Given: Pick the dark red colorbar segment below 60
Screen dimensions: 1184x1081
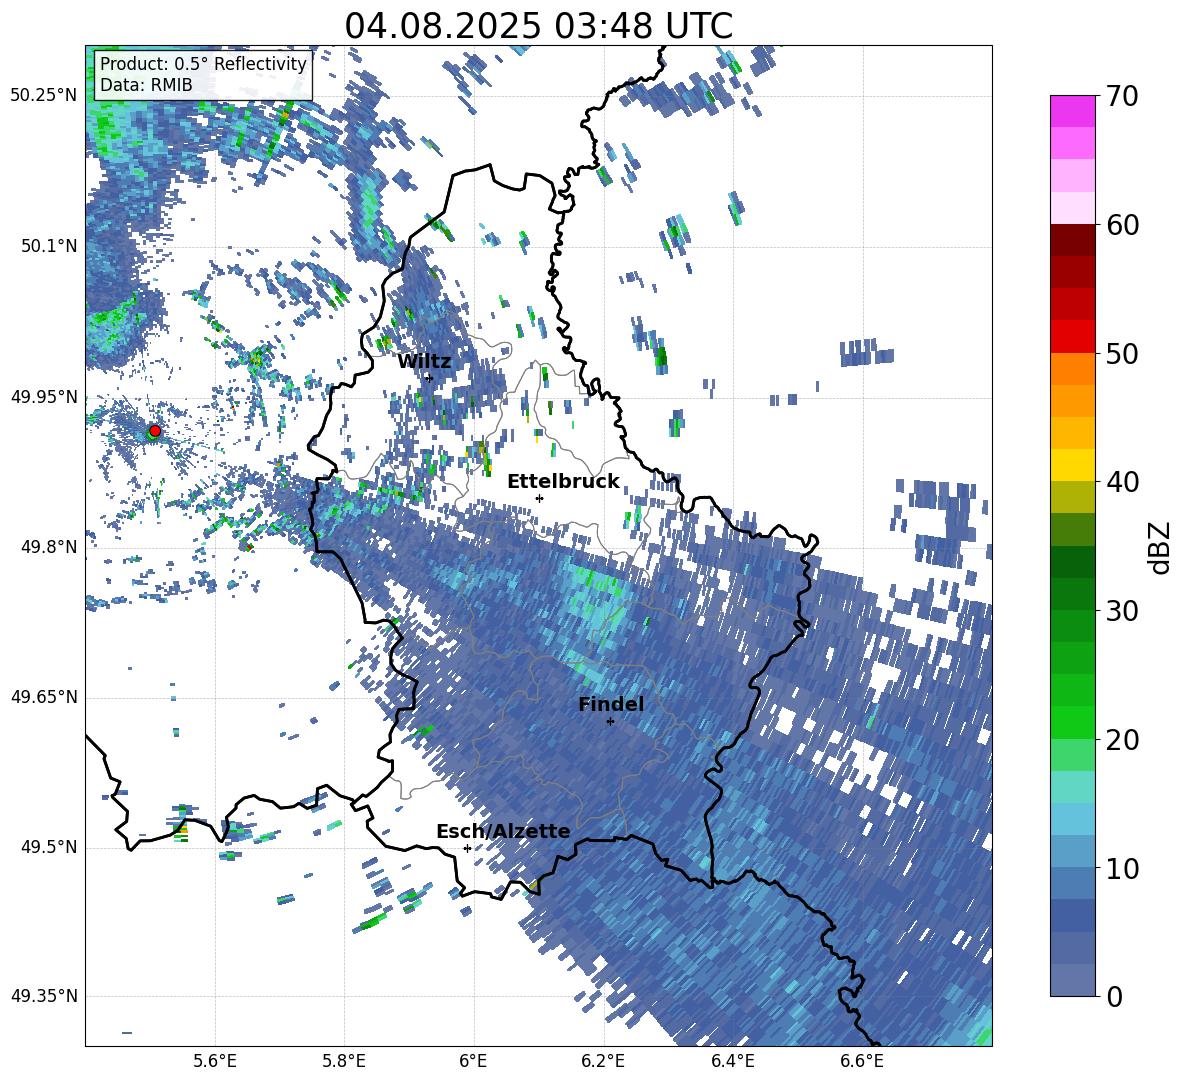Looking at the screenshot, I should click(1072, 240).
